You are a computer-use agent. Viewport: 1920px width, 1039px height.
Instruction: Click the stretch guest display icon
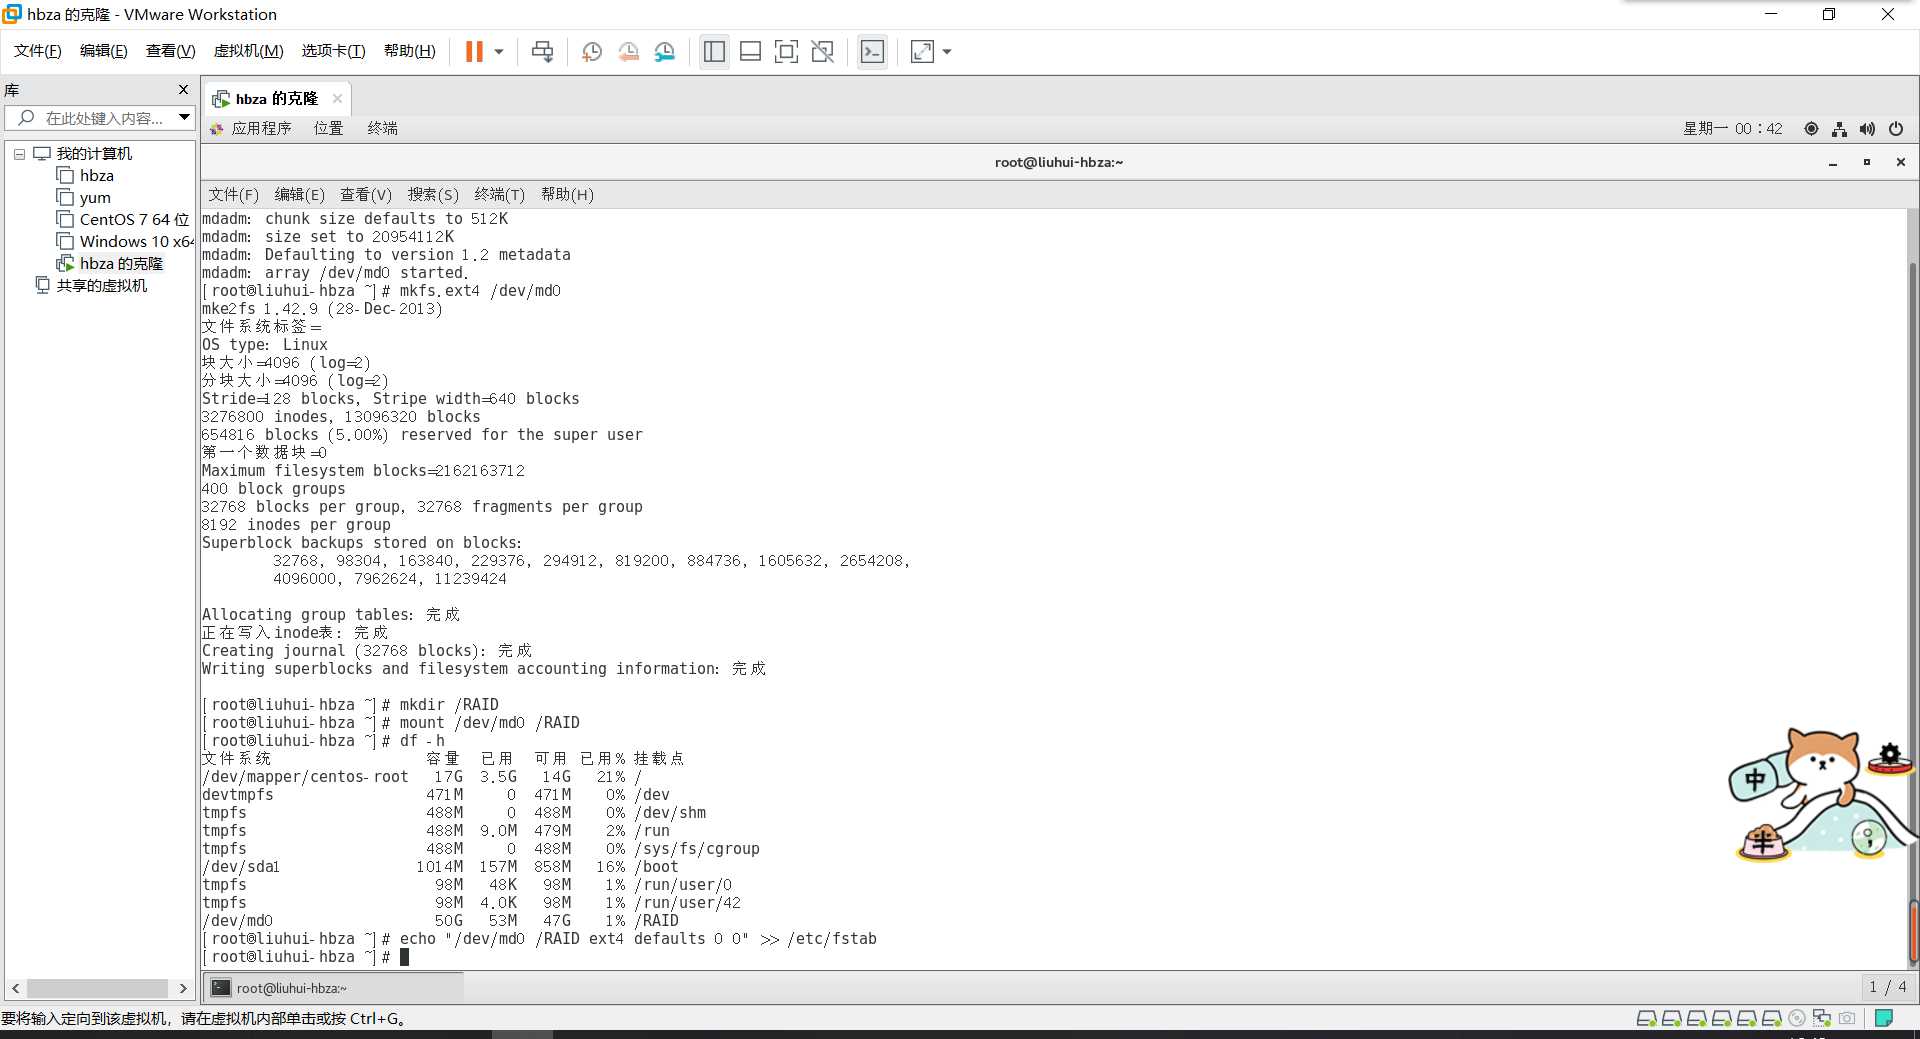[922, 51]
